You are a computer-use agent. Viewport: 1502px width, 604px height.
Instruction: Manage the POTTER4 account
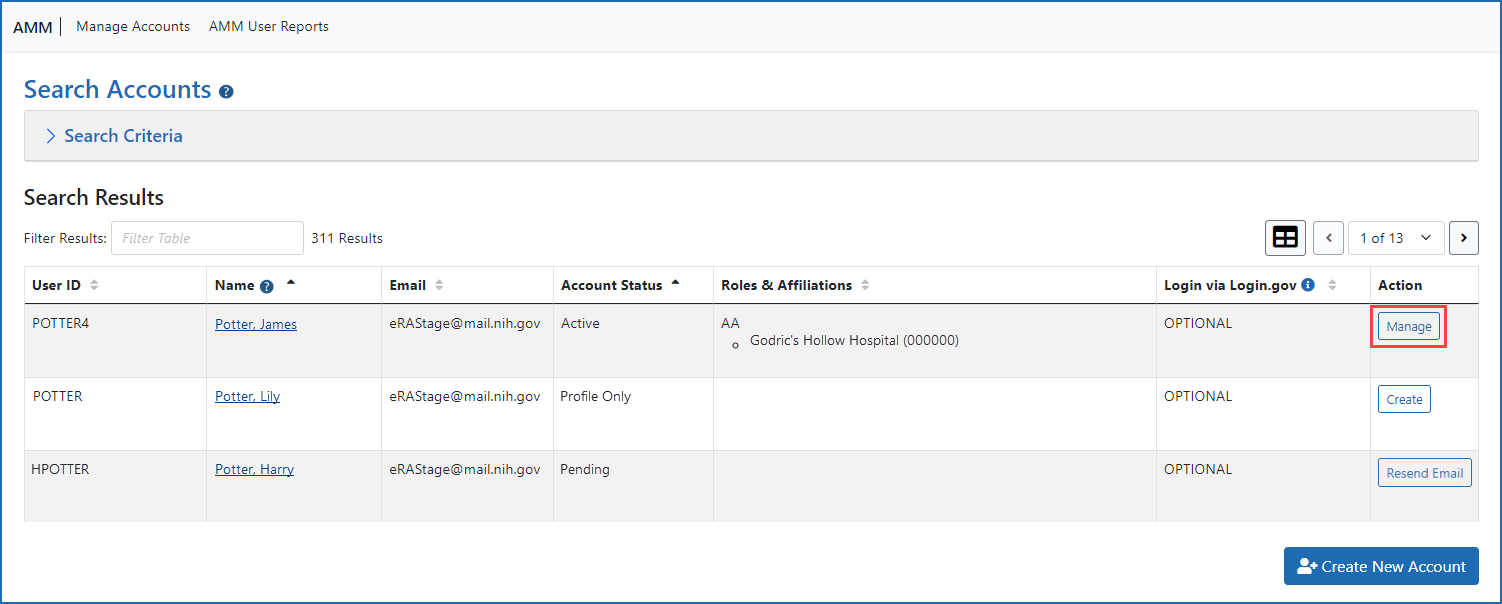click(x=1408, y=327)
